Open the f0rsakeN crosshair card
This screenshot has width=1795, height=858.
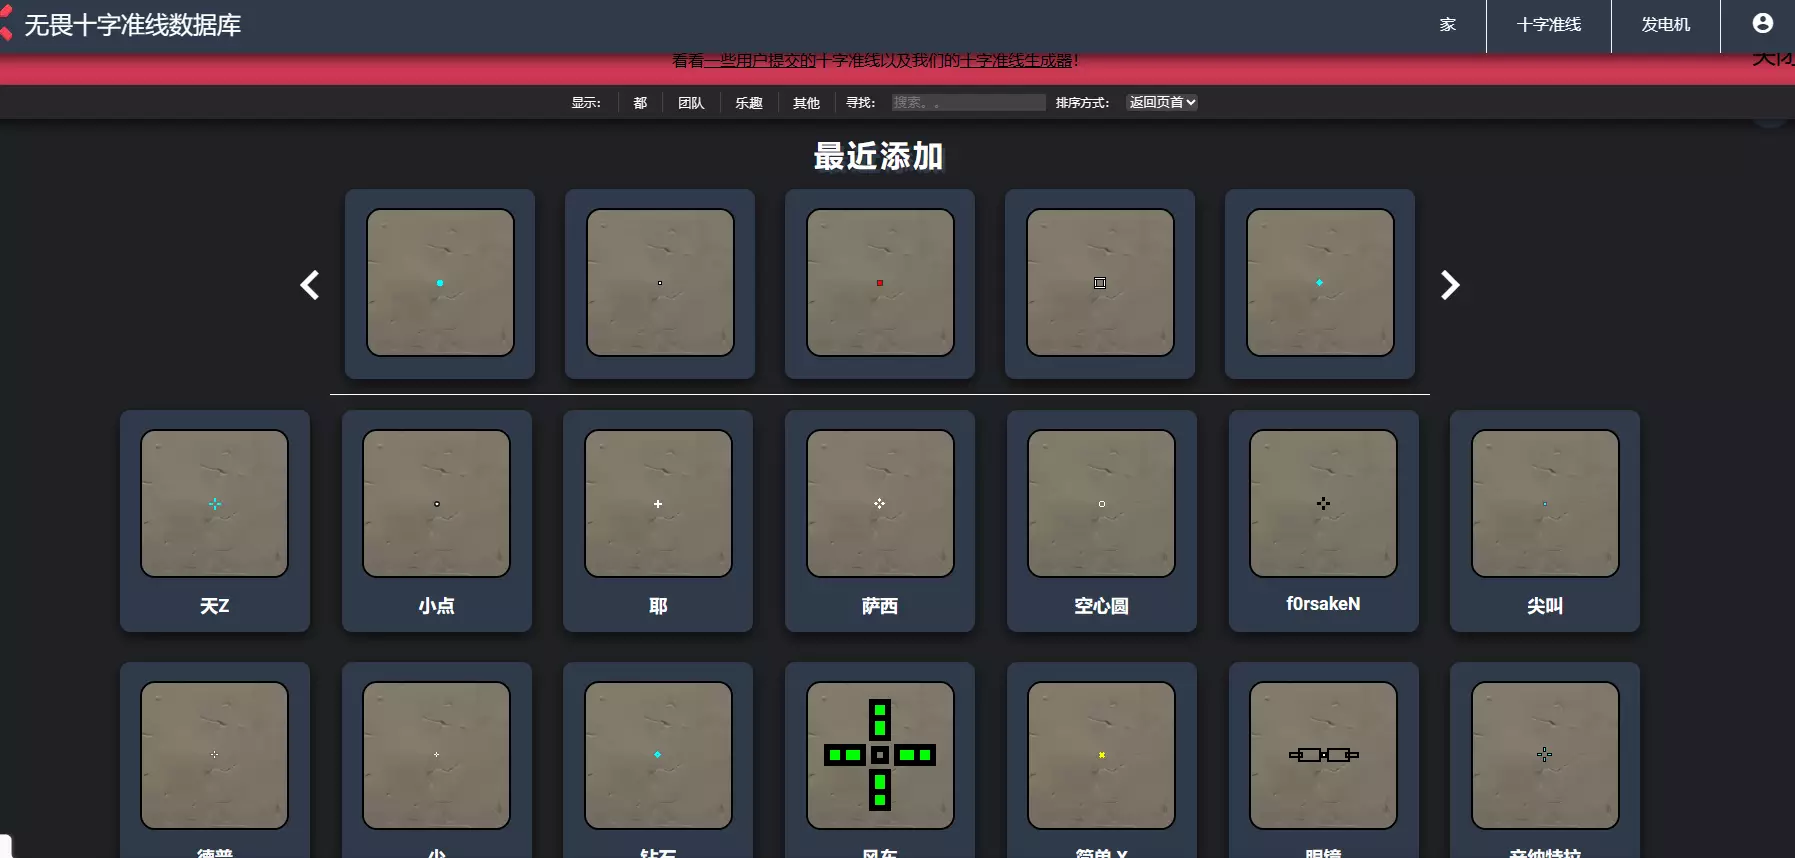[x=1323, y=520]
